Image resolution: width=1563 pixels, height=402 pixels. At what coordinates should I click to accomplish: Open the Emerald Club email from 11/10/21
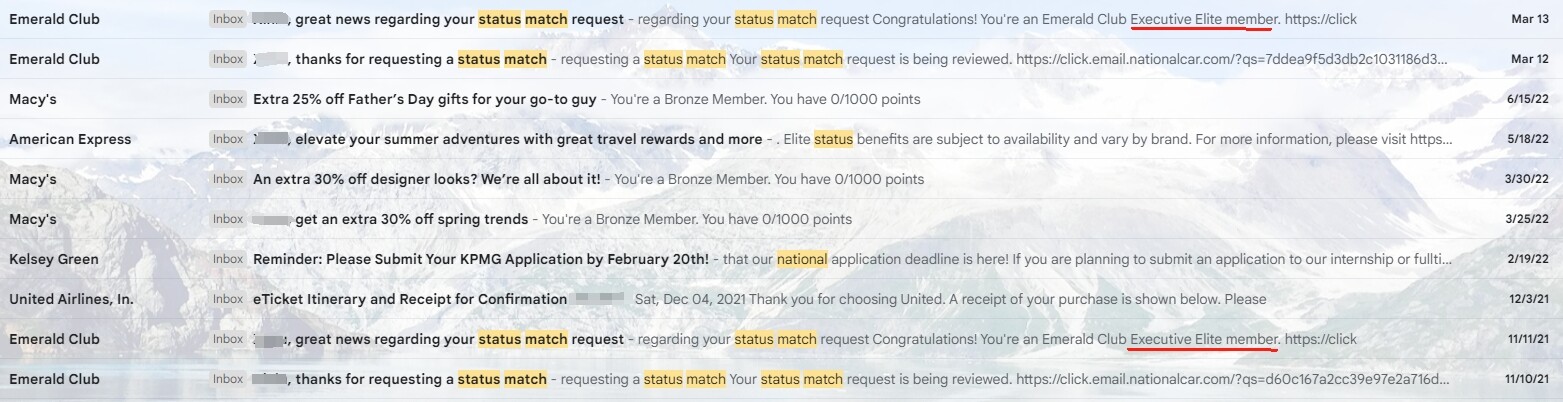(781, 379)
